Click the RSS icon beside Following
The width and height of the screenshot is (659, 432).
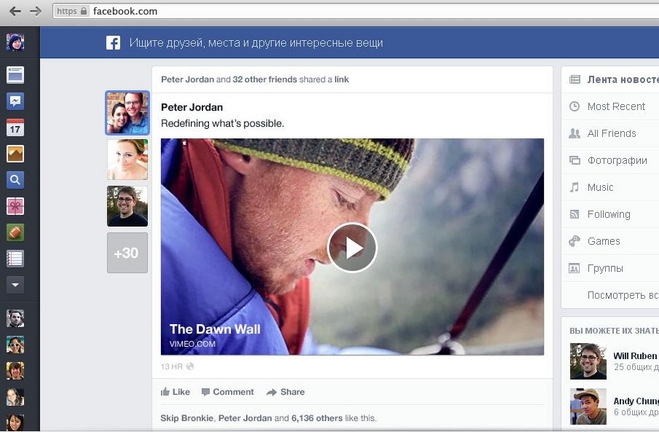(x=575, y=214)
